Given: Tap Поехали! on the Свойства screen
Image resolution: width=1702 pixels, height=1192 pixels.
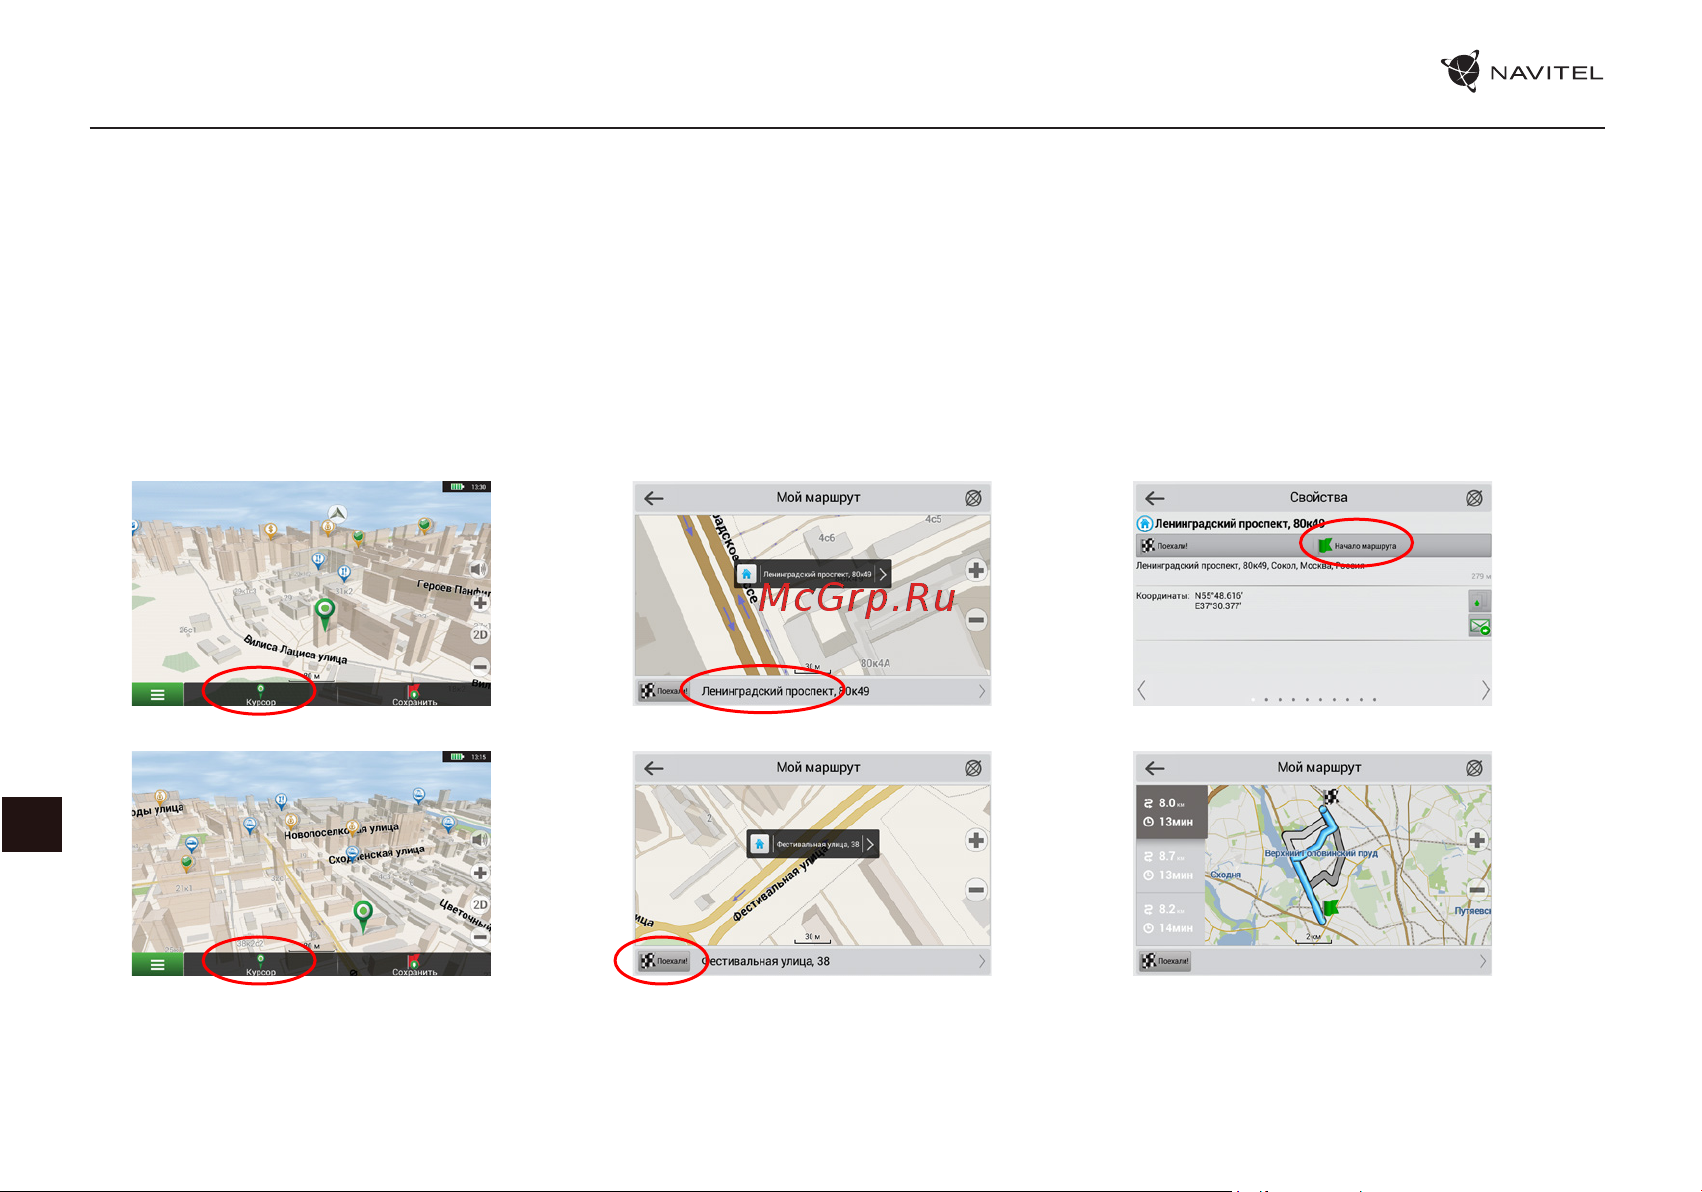Looking at the screenshot, I should coord(1224,546).
